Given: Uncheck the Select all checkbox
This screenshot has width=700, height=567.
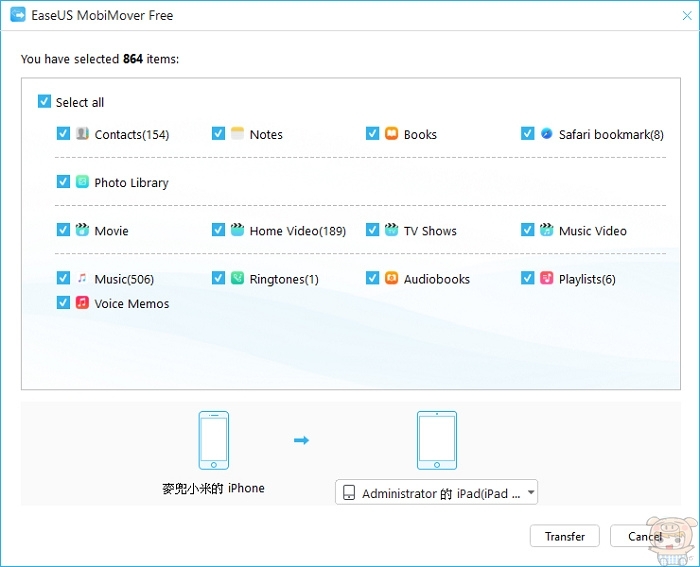Looking at the screenshot, I should (44, 102).
